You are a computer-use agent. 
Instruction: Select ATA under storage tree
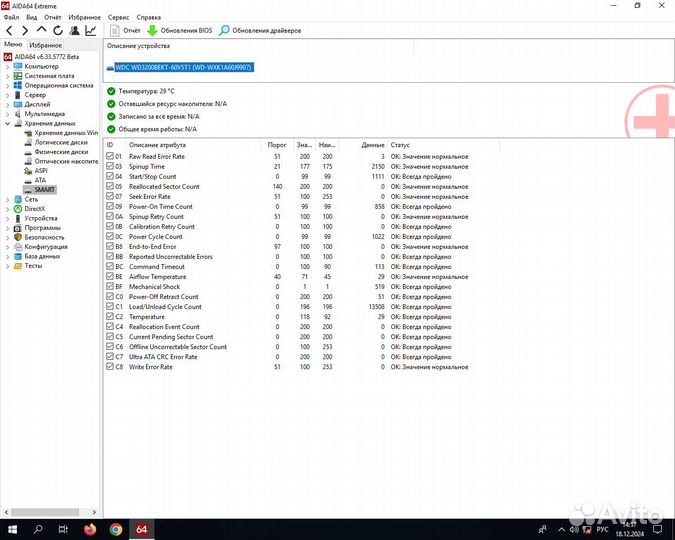(x=40, y=180)
